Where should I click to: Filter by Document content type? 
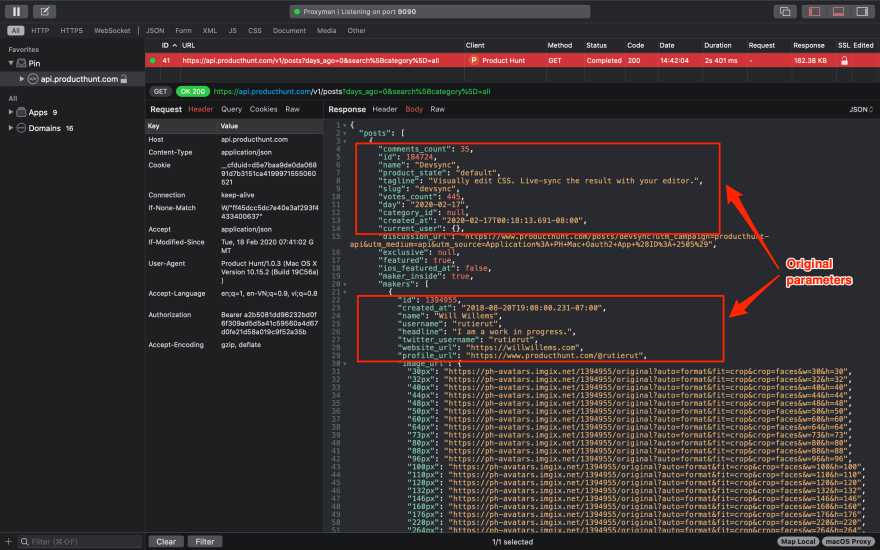pyautogui.click(x=289, y=31)
